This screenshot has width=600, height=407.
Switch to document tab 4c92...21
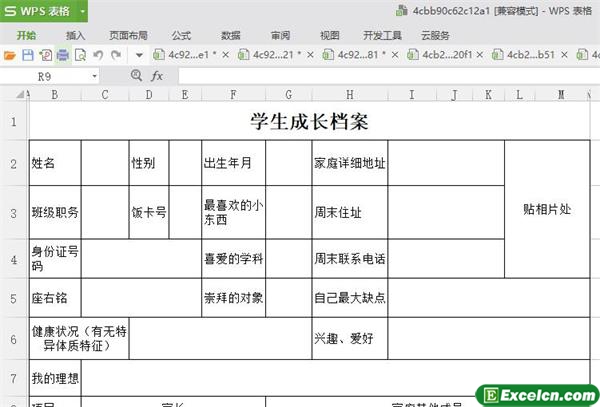point(270,55)
